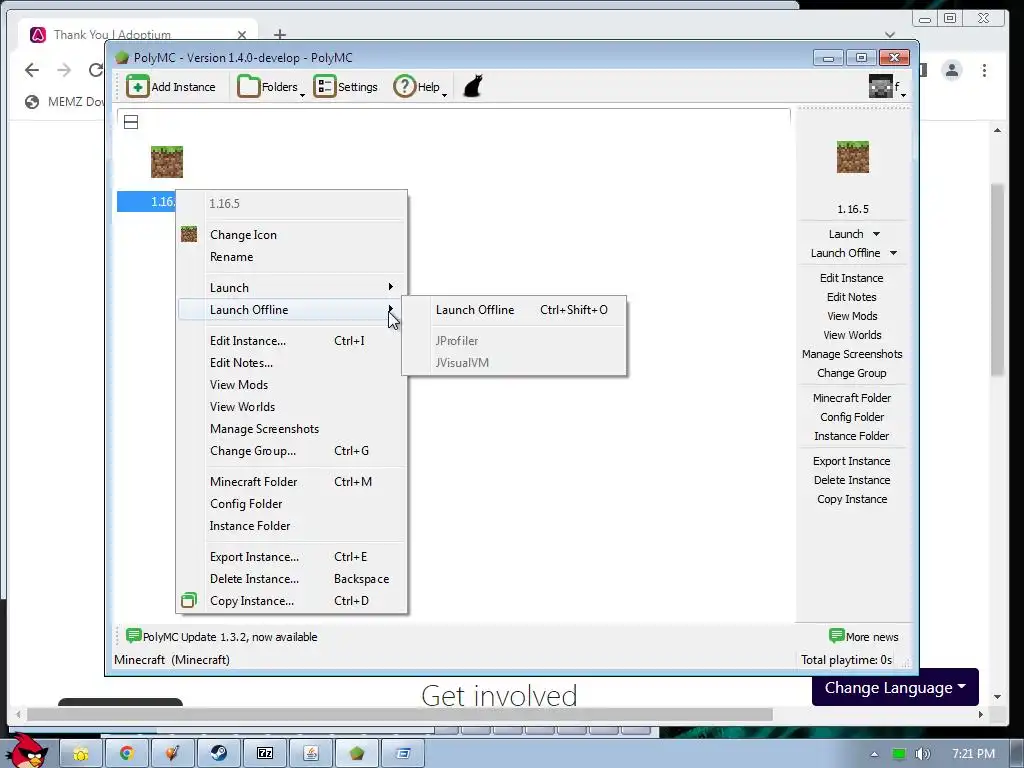1024x768 pixels.
Task: Show hidden tray icons arrow
Action: (874, 754)
